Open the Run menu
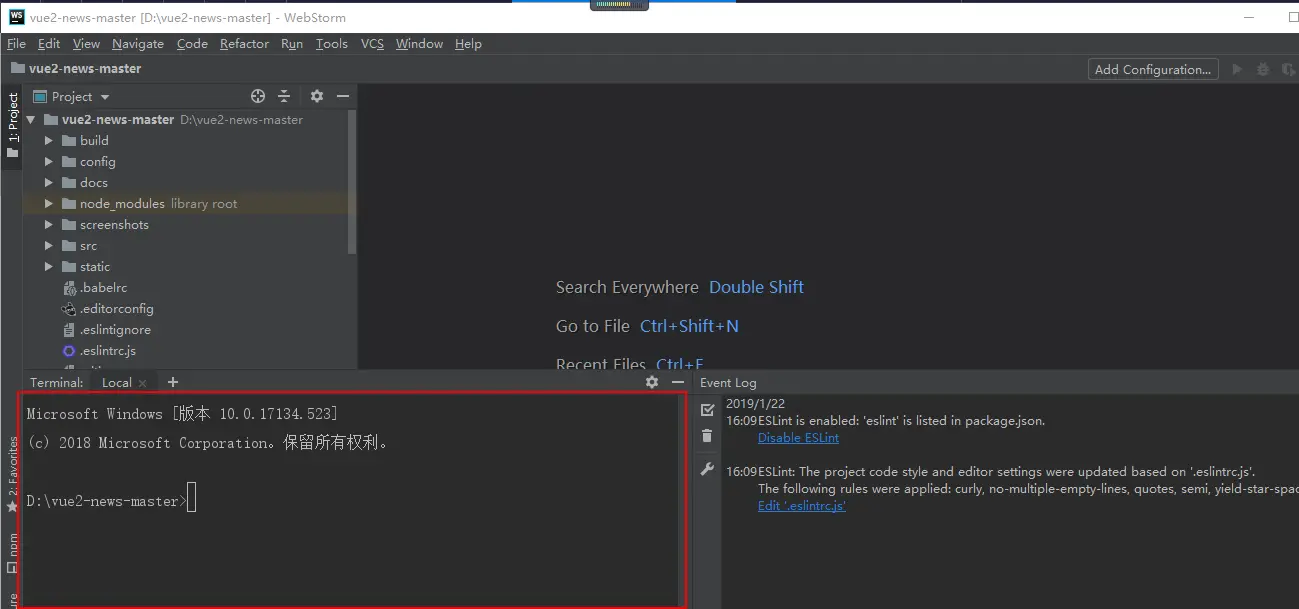 click(292, 44)
